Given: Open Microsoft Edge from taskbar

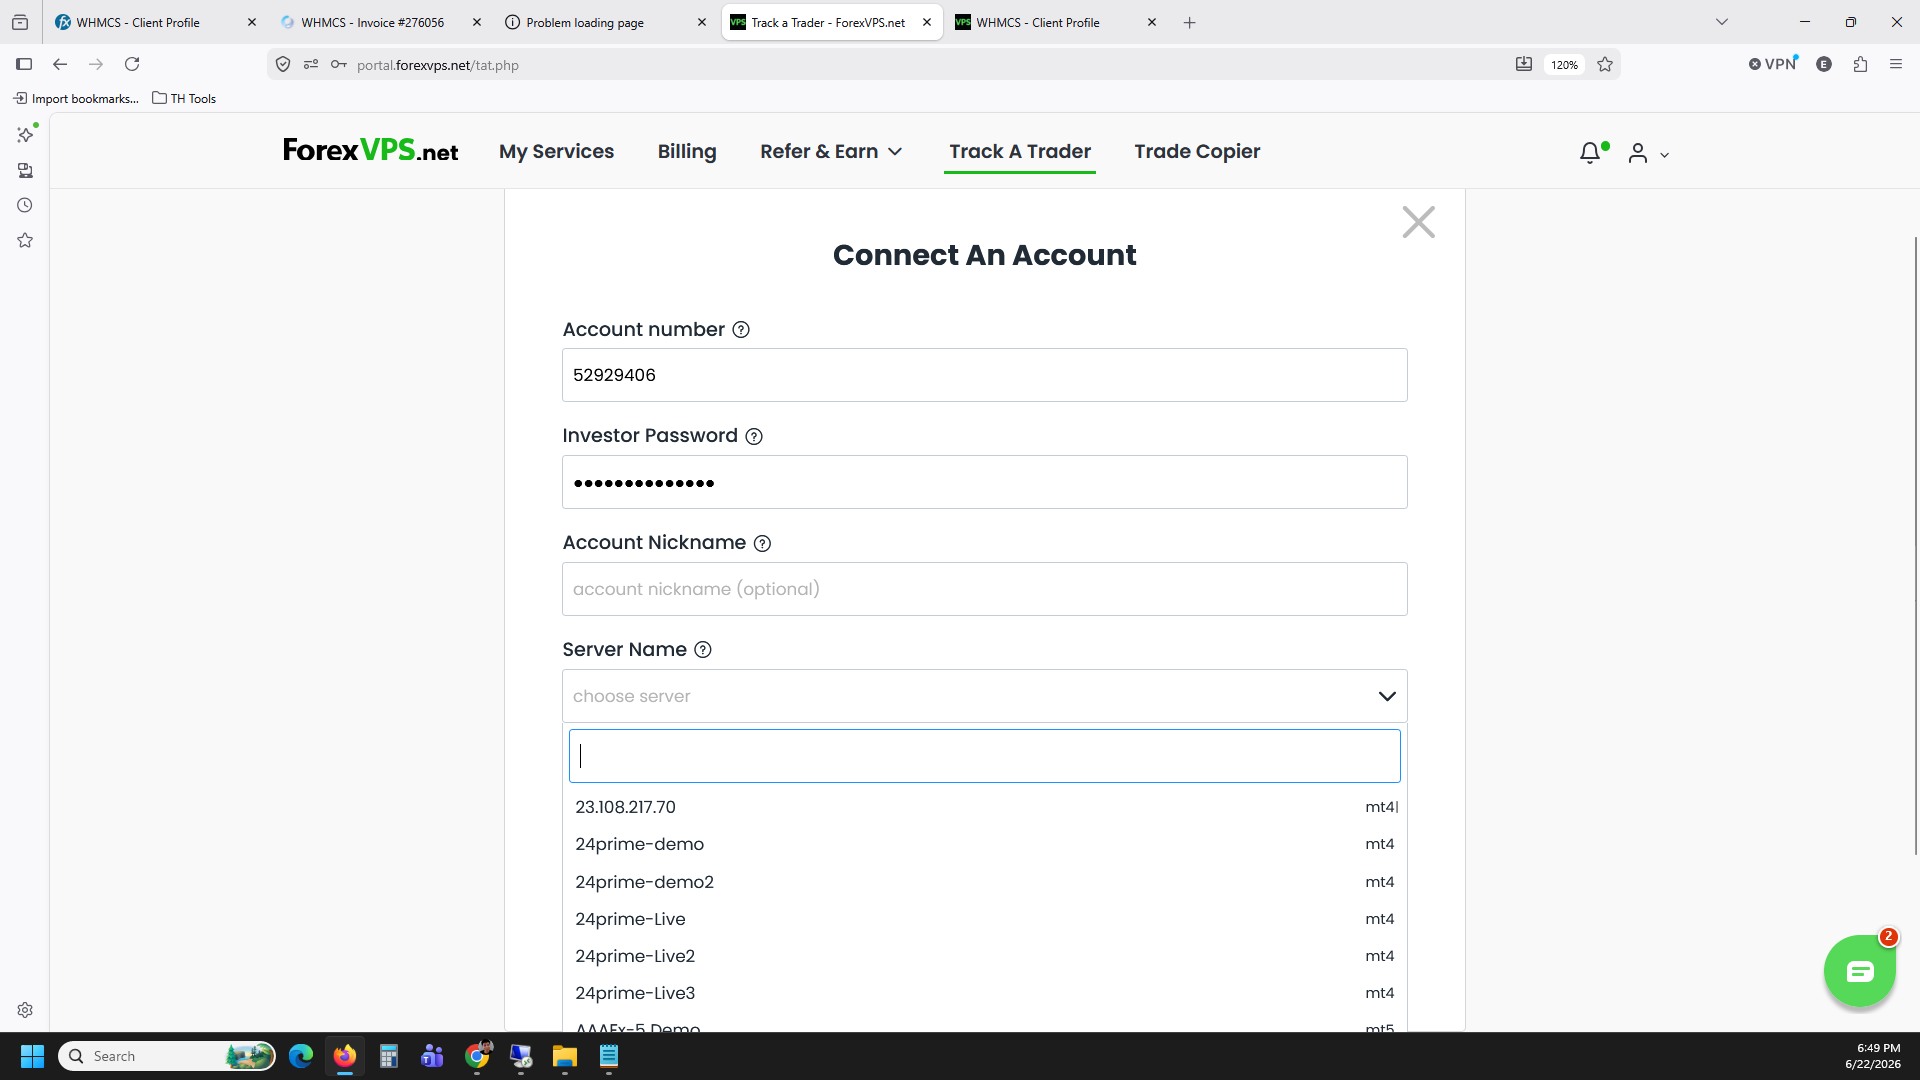Looking at the screenshot, I should tap(301, 1056).
